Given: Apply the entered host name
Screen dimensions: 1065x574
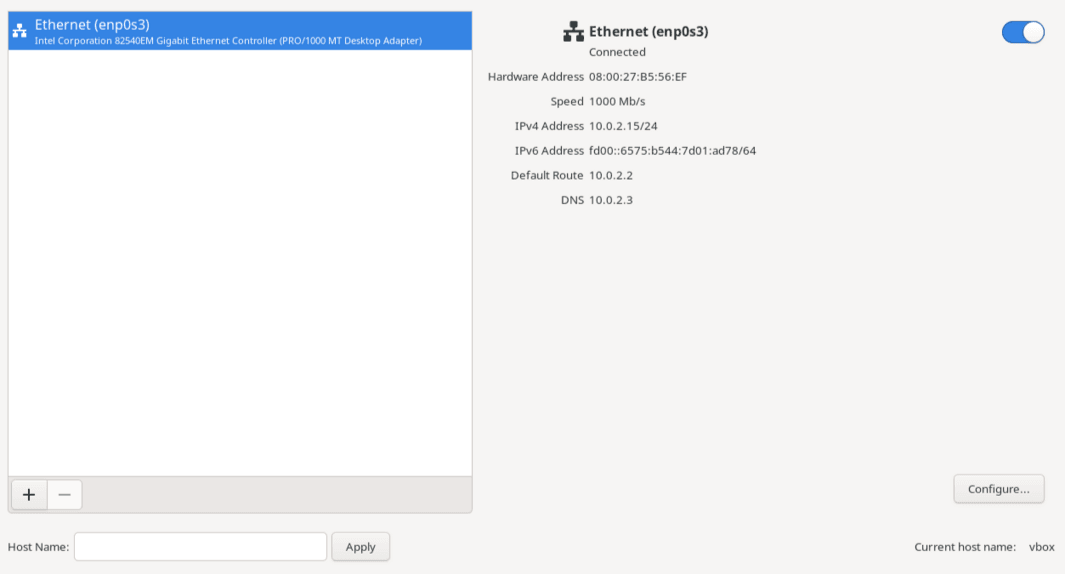Looking at the screenshot, I should 360,547.
